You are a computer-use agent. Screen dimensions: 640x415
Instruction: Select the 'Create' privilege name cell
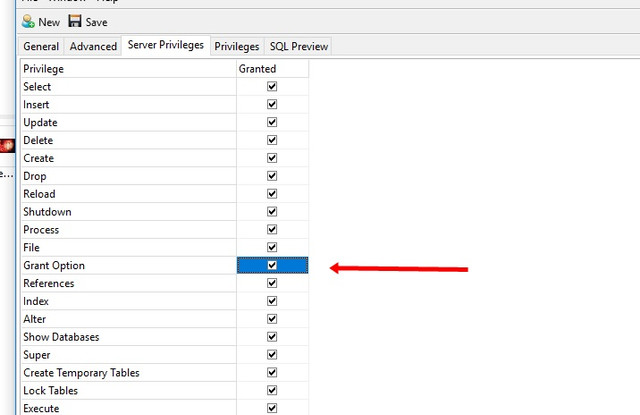click(128, 158)
